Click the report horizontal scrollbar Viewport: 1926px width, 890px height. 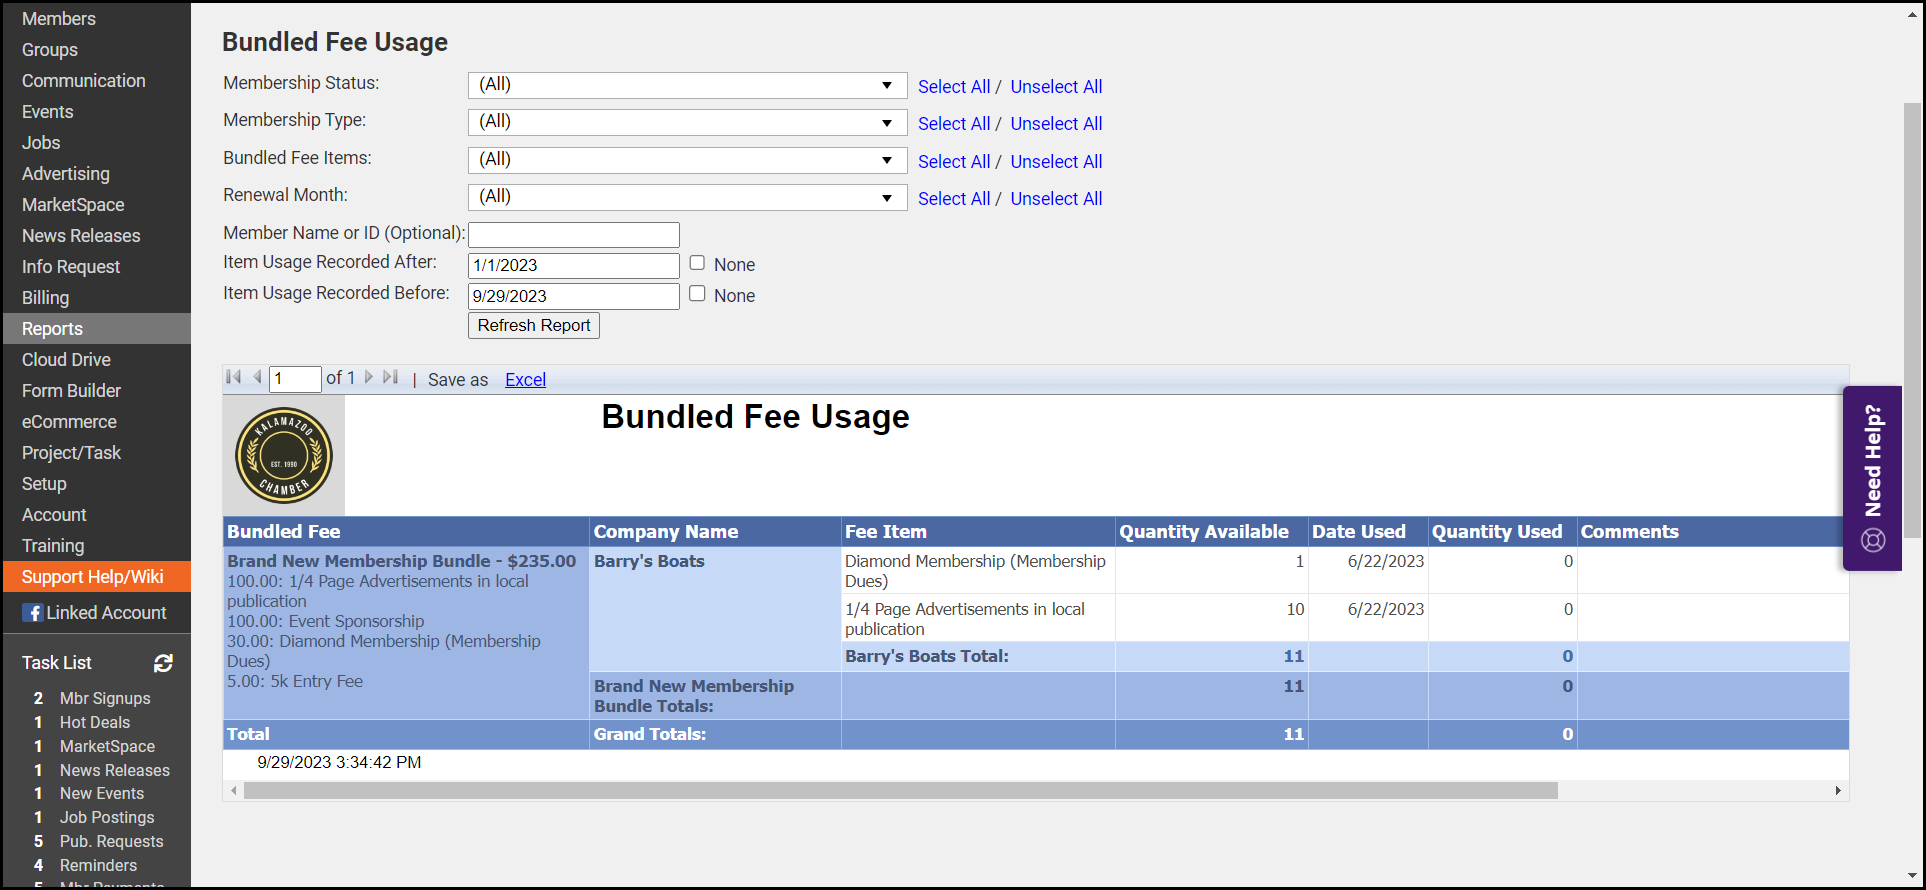click(900, 791)
